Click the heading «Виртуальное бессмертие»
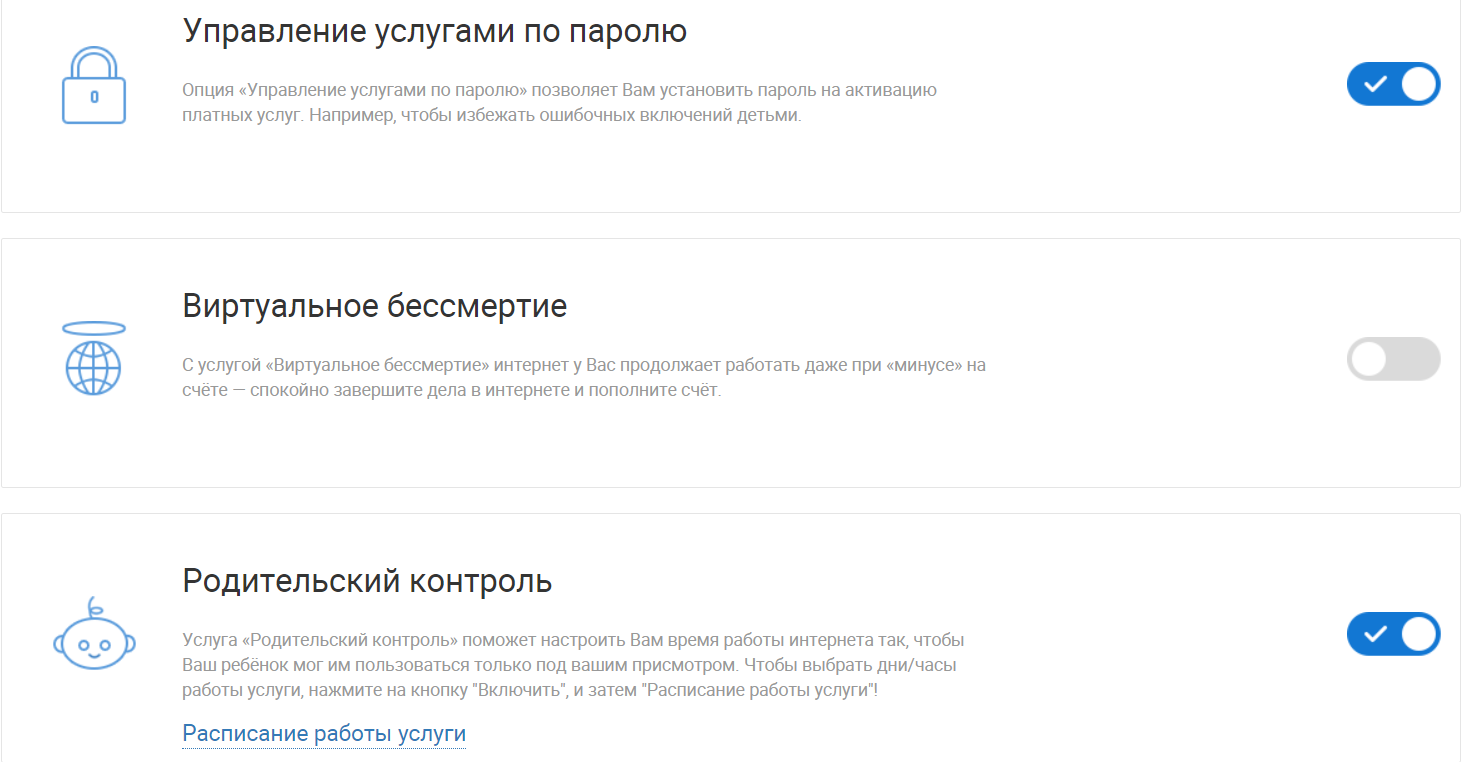Screen dimensions: 1464x762 (375, 306)
